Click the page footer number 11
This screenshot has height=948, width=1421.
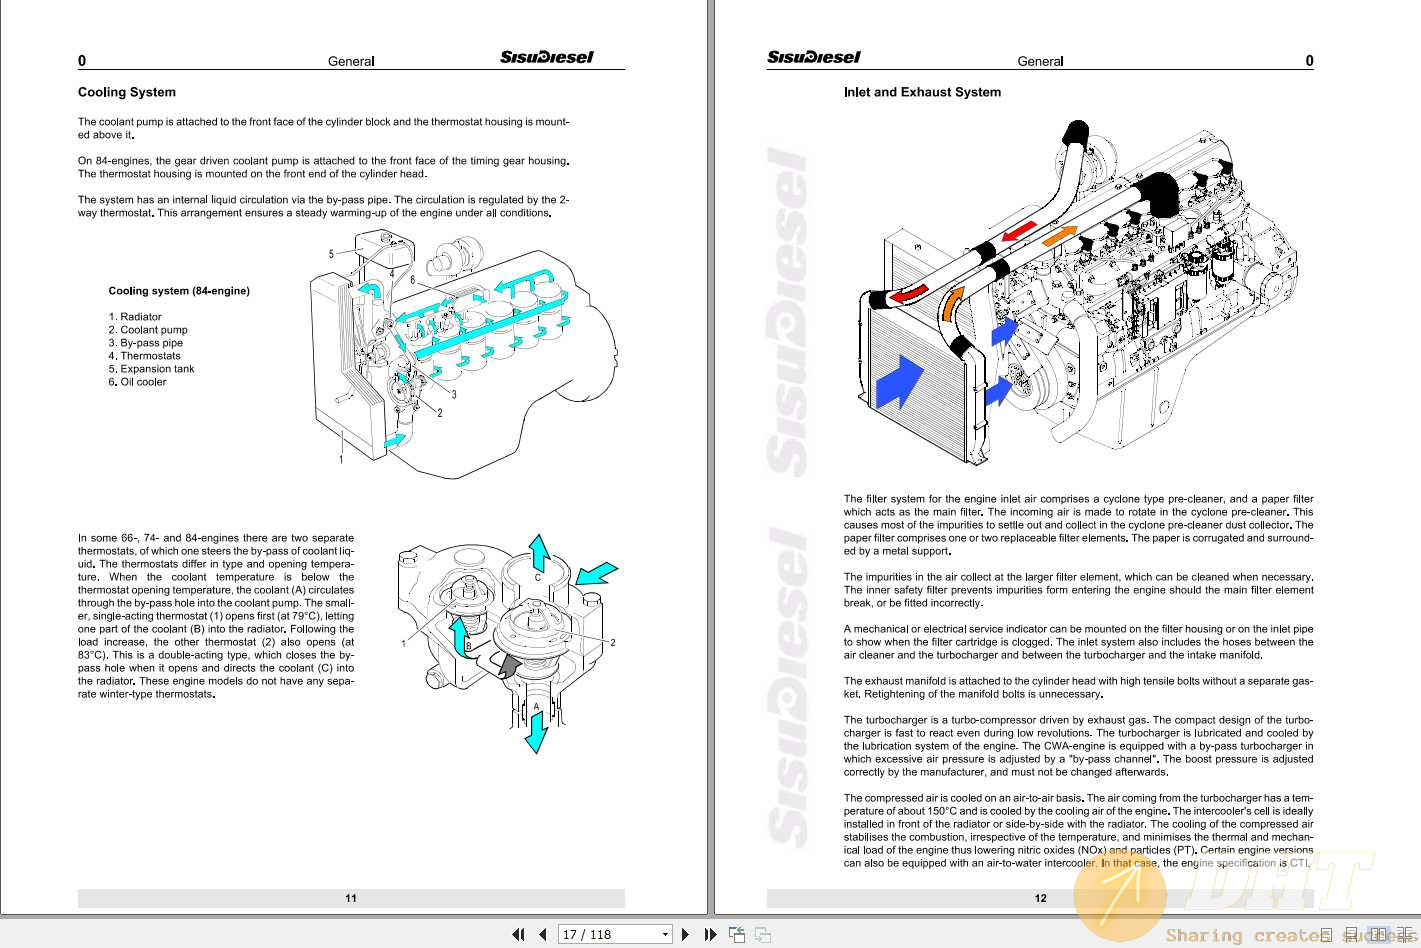tap(351, 898)
